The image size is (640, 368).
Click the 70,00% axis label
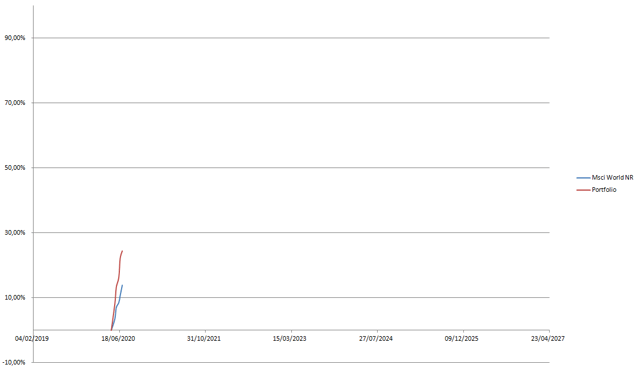[x=15, y=103]
